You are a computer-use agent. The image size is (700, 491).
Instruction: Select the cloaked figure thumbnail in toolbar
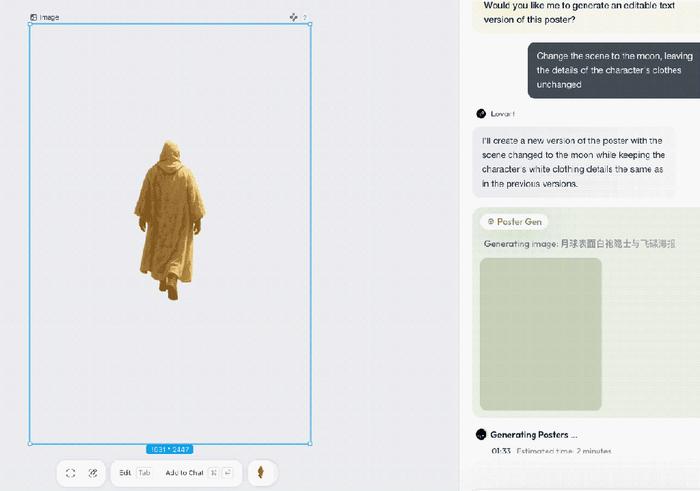point(261,472)
